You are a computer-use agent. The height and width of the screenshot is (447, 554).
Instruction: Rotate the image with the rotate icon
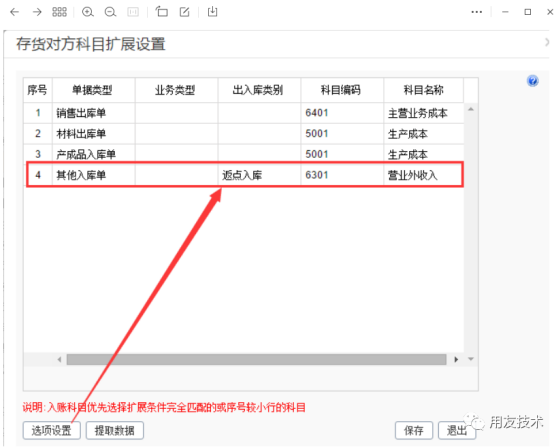162,12
